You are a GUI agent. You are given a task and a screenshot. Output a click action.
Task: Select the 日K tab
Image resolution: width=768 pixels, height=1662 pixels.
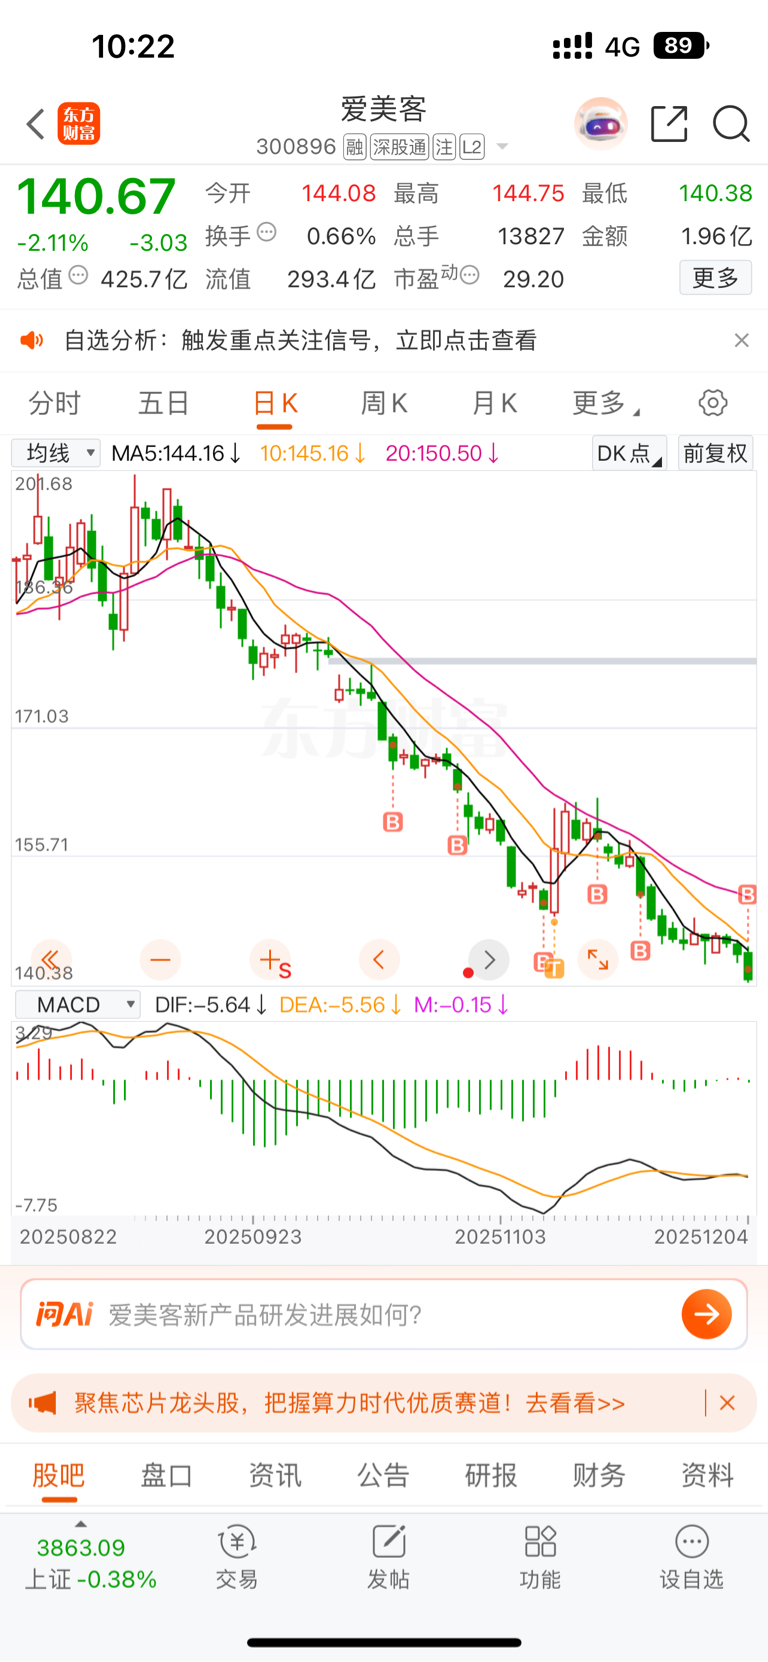tap(275, 403)
